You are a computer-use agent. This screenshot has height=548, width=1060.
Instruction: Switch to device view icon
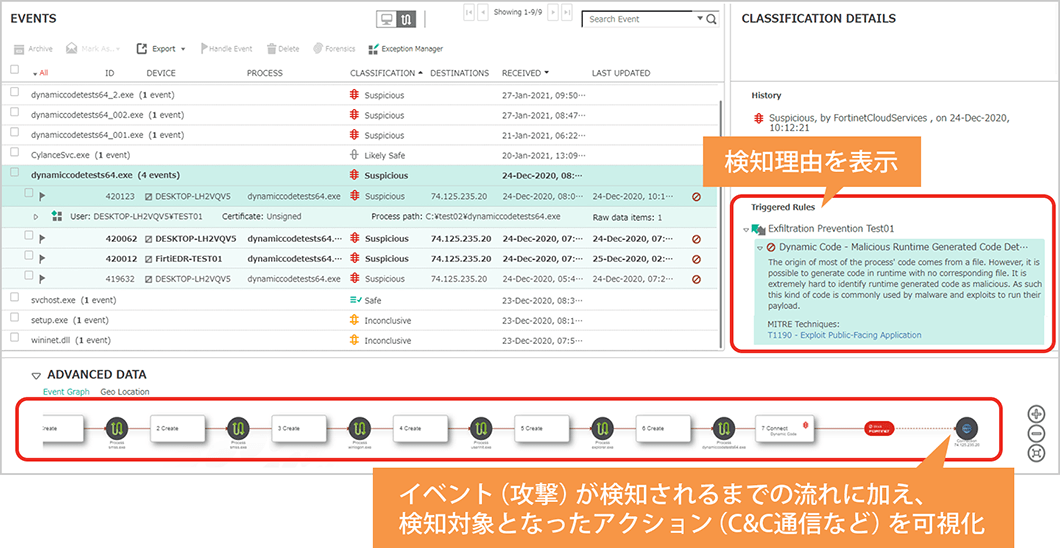tap(385, 19)
